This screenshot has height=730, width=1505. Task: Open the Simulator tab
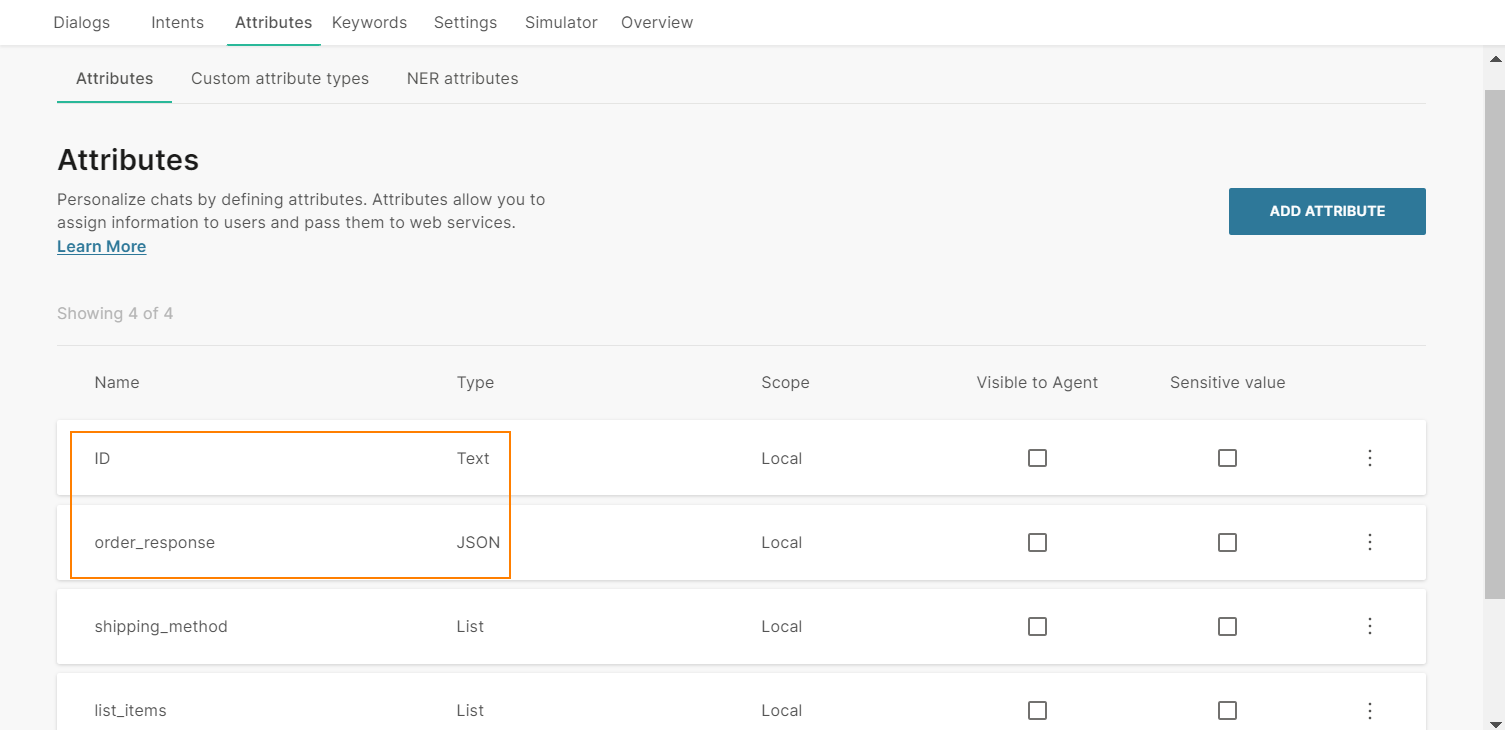coord(561,22)
